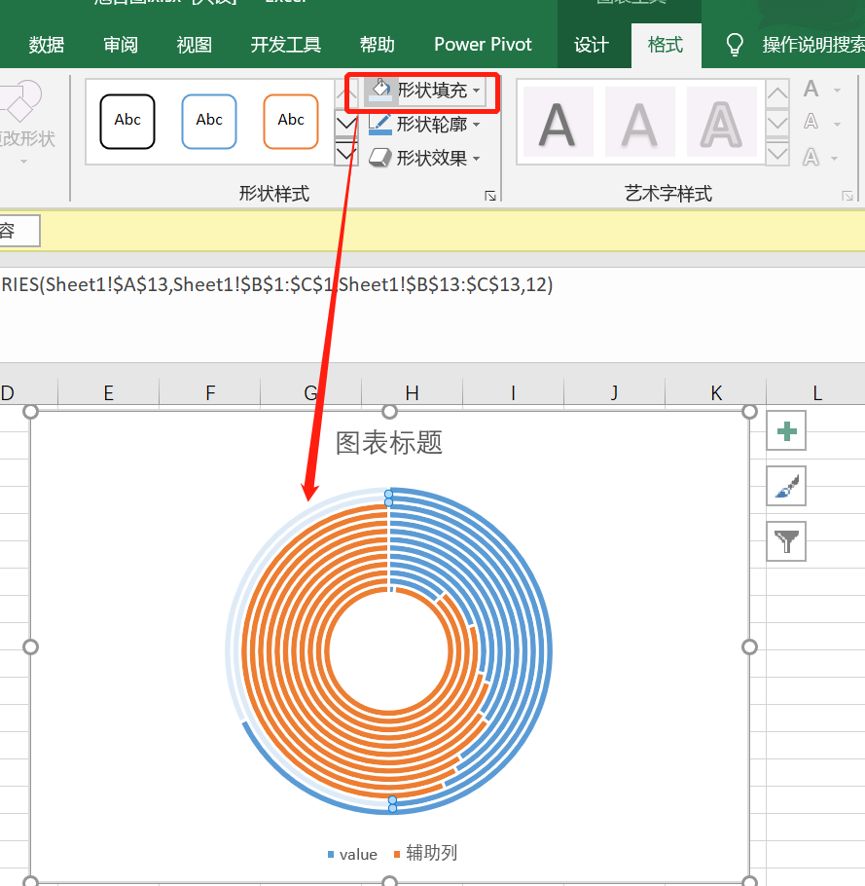Apply the black outline Abc shape style
Image resolution: width=865 pixels, height=886 pixels.
pyautogui.click(x=128, y=121)
